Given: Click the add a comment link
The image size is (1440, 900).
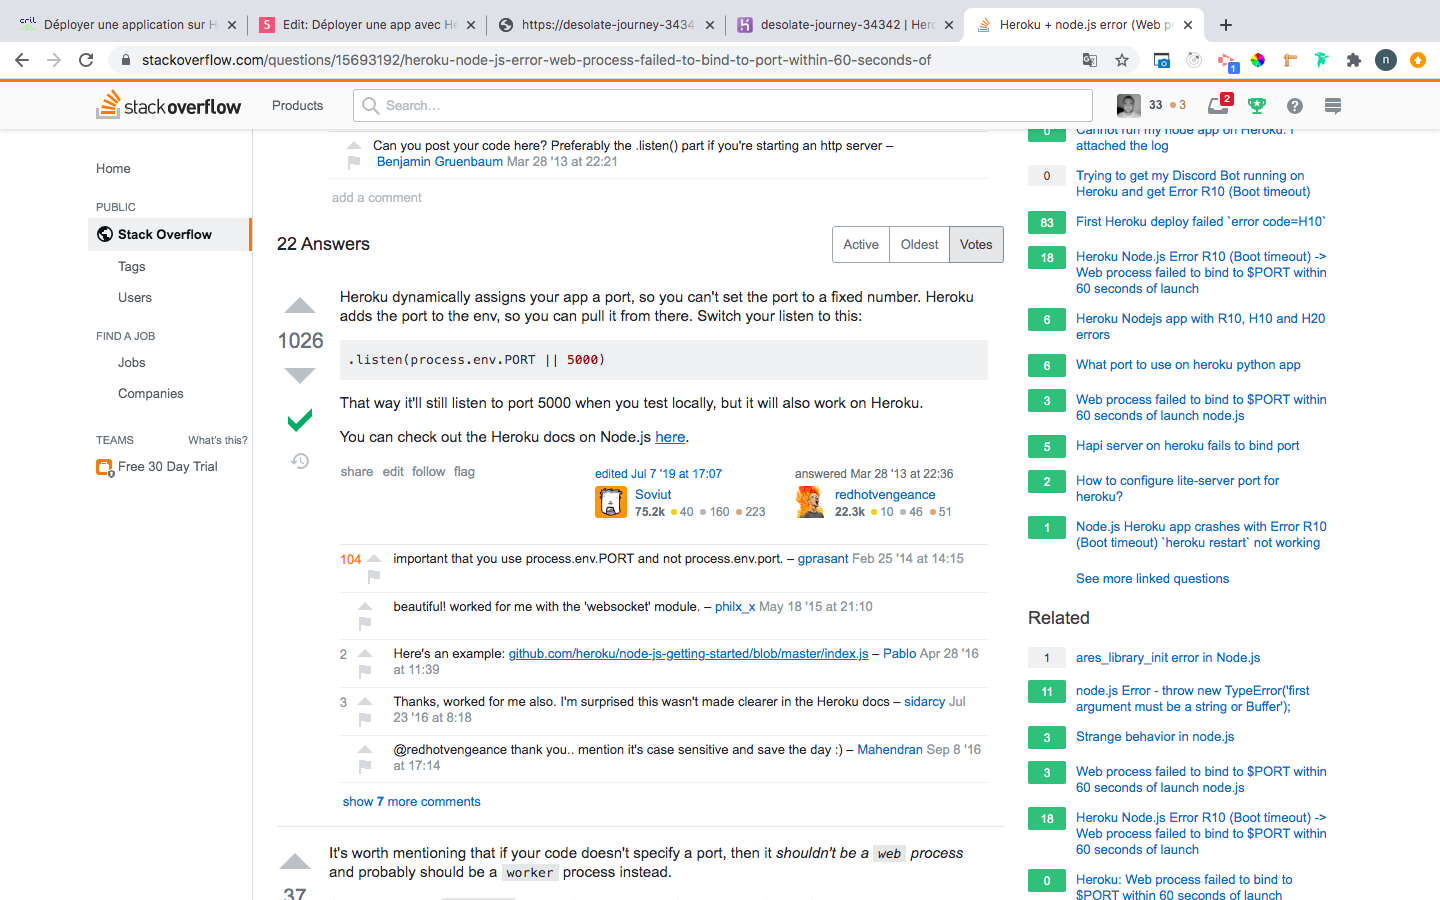Looking at the screenshot, I should 376,197.
